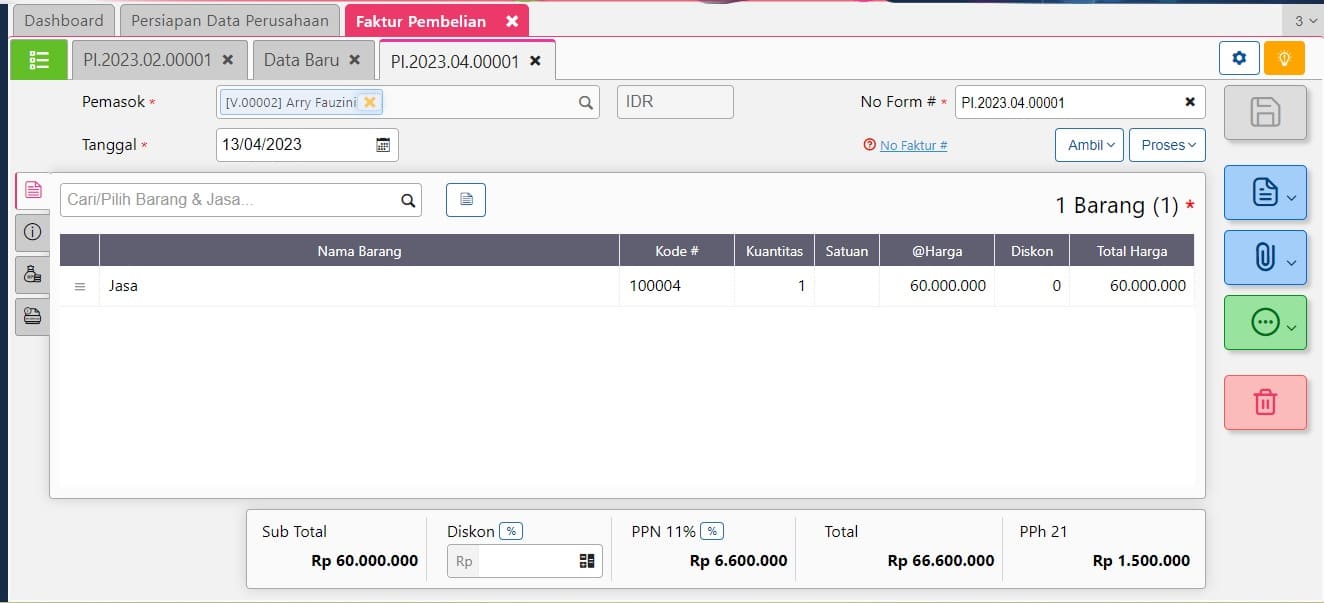Click the save disk icon button

(x=1265, y=112)
